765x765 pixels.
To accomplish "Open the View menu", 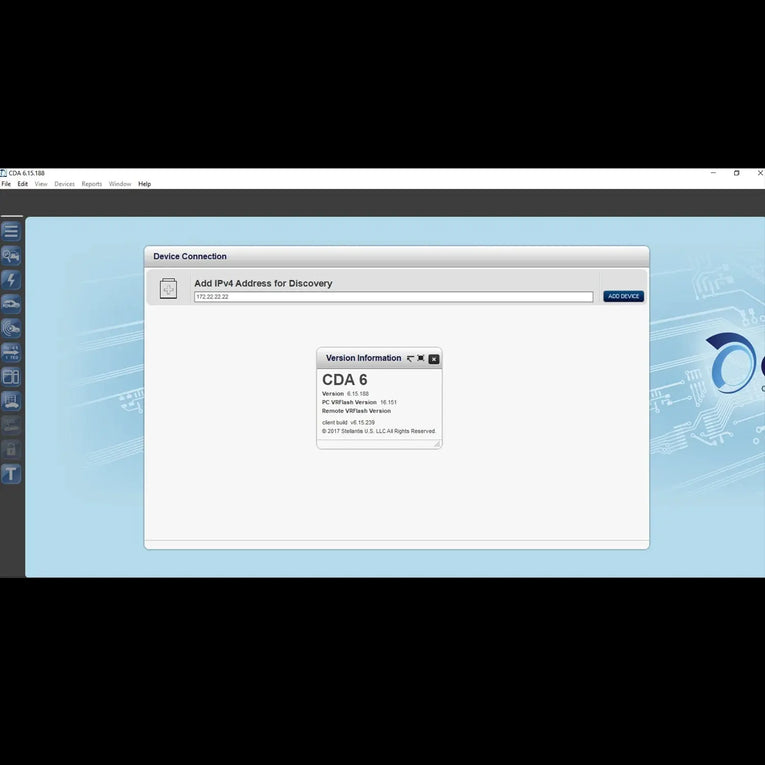I will [41, 184].
